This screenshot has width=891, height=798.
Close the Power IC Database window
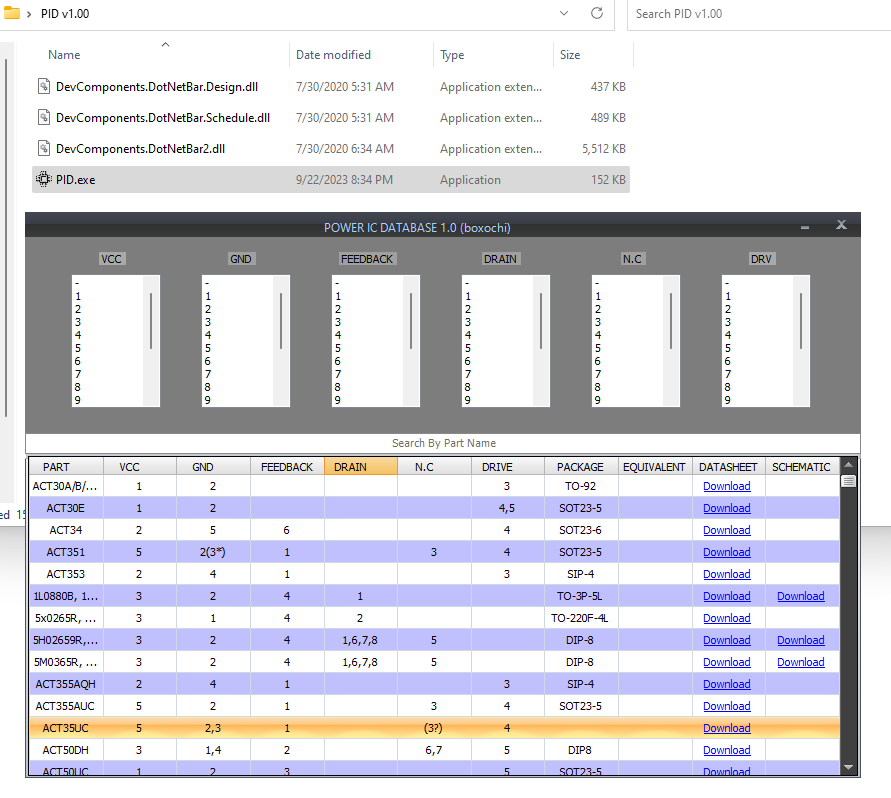(x=841, y=225)
